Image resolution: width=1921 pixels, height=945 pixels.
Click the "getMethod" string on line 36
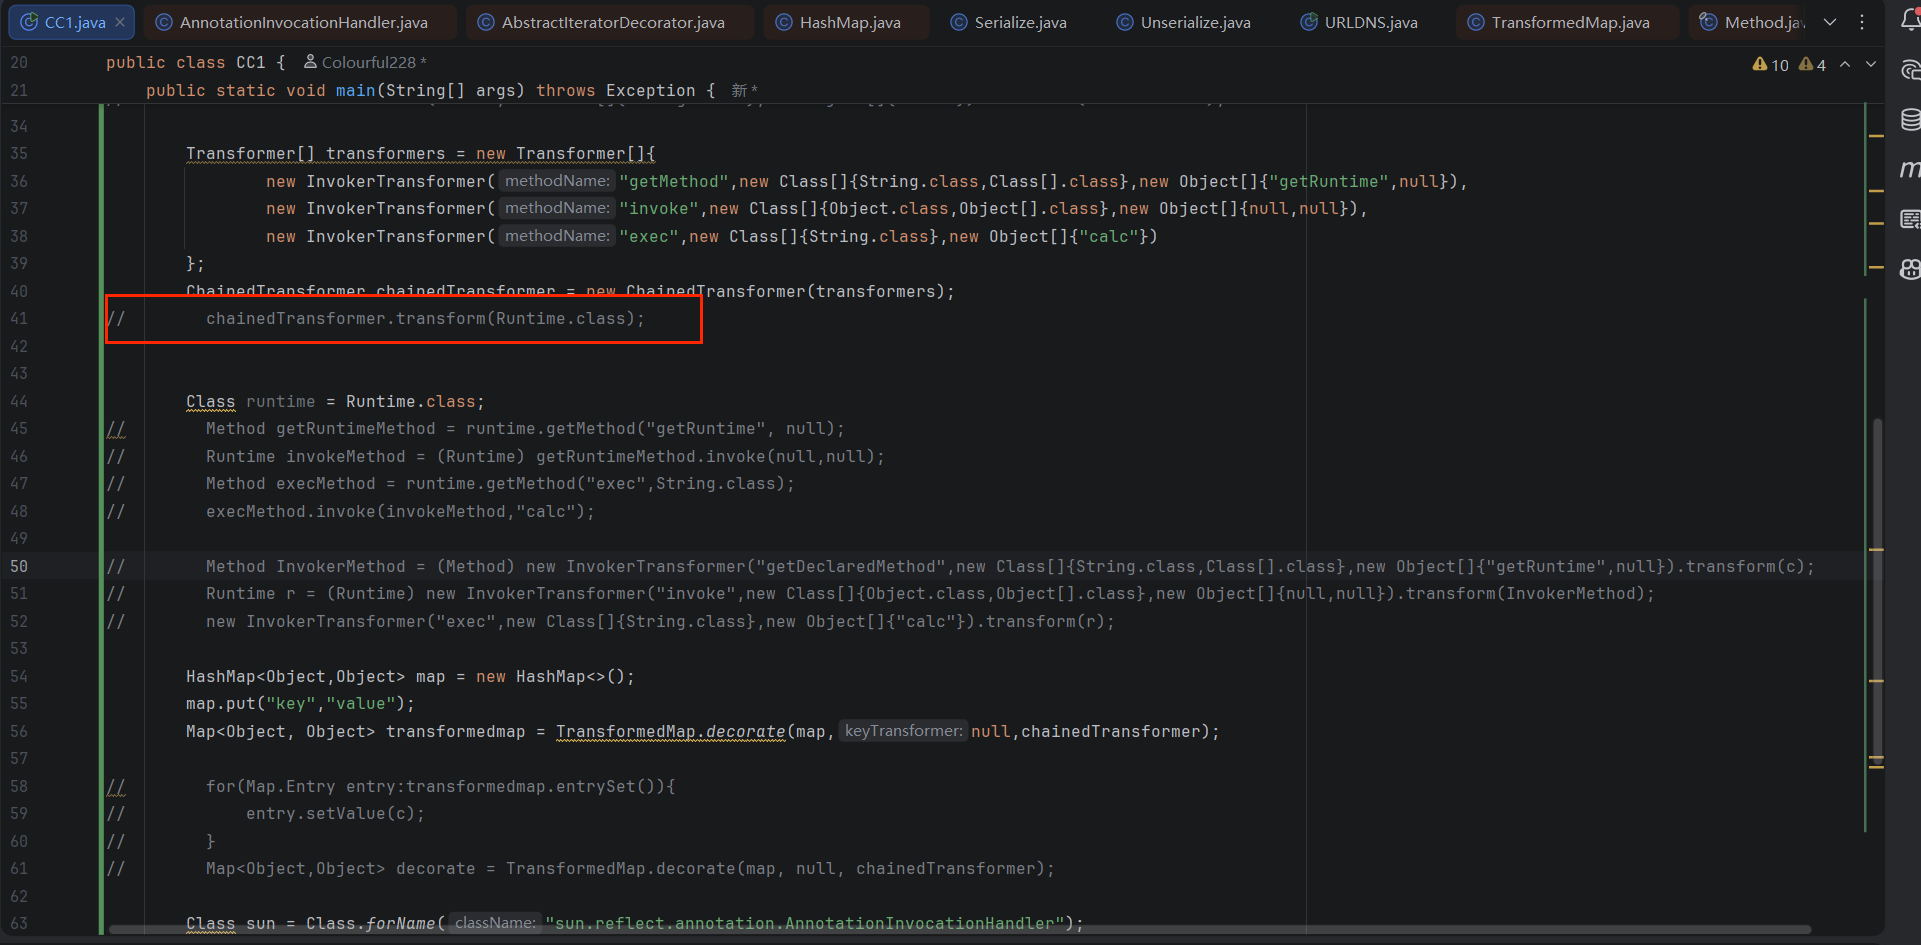pyautogui.click(x=674, y=181)
